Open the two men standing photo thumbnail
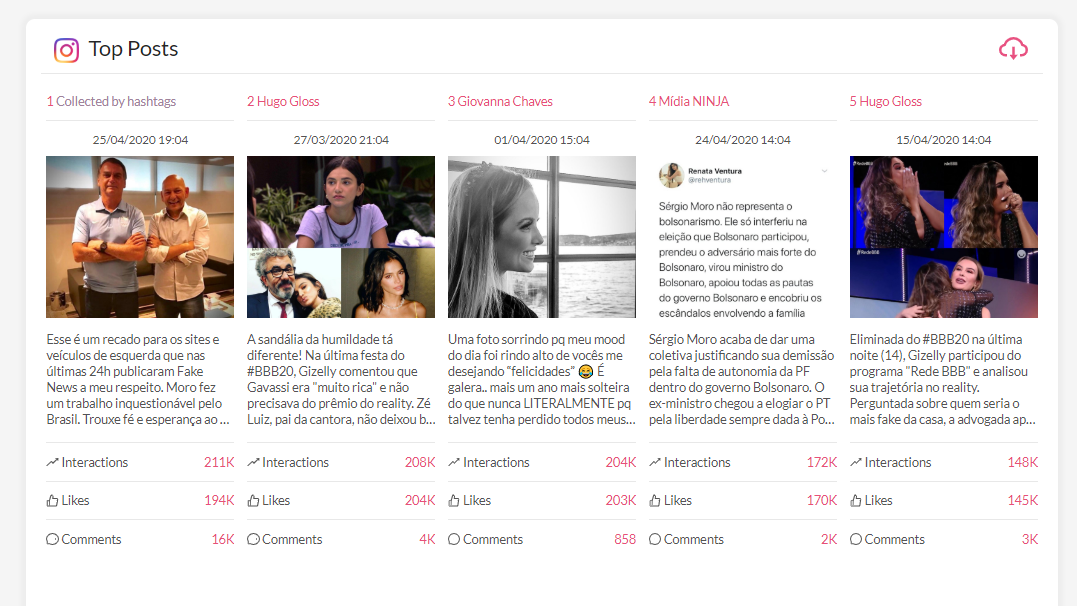The image size is (1077, 606). click(x=140, y=237)
